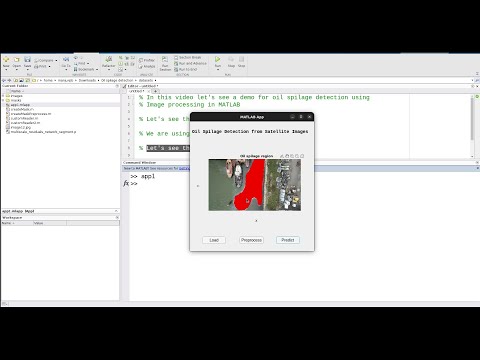This screenshot has width=480, height=360.
Task: Click the Save icon in toolstrip
Action: tap(27, 60)
